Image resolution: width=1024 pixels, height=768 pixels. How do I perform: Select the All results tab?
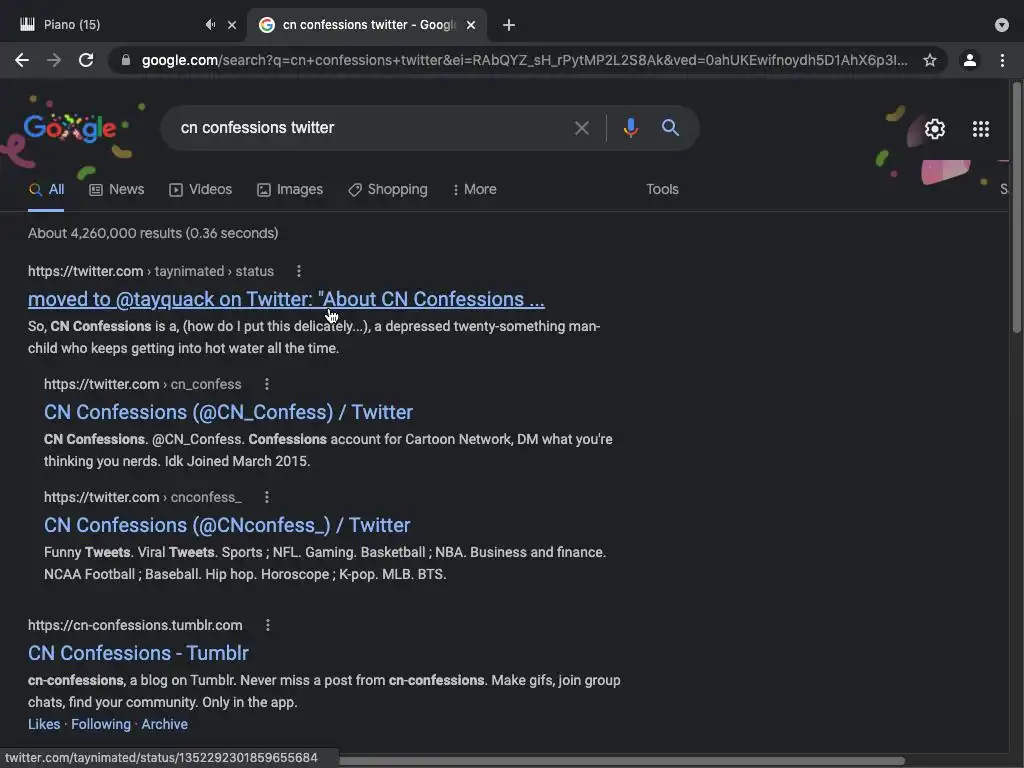pyautogui.click(x=46, y=189)
